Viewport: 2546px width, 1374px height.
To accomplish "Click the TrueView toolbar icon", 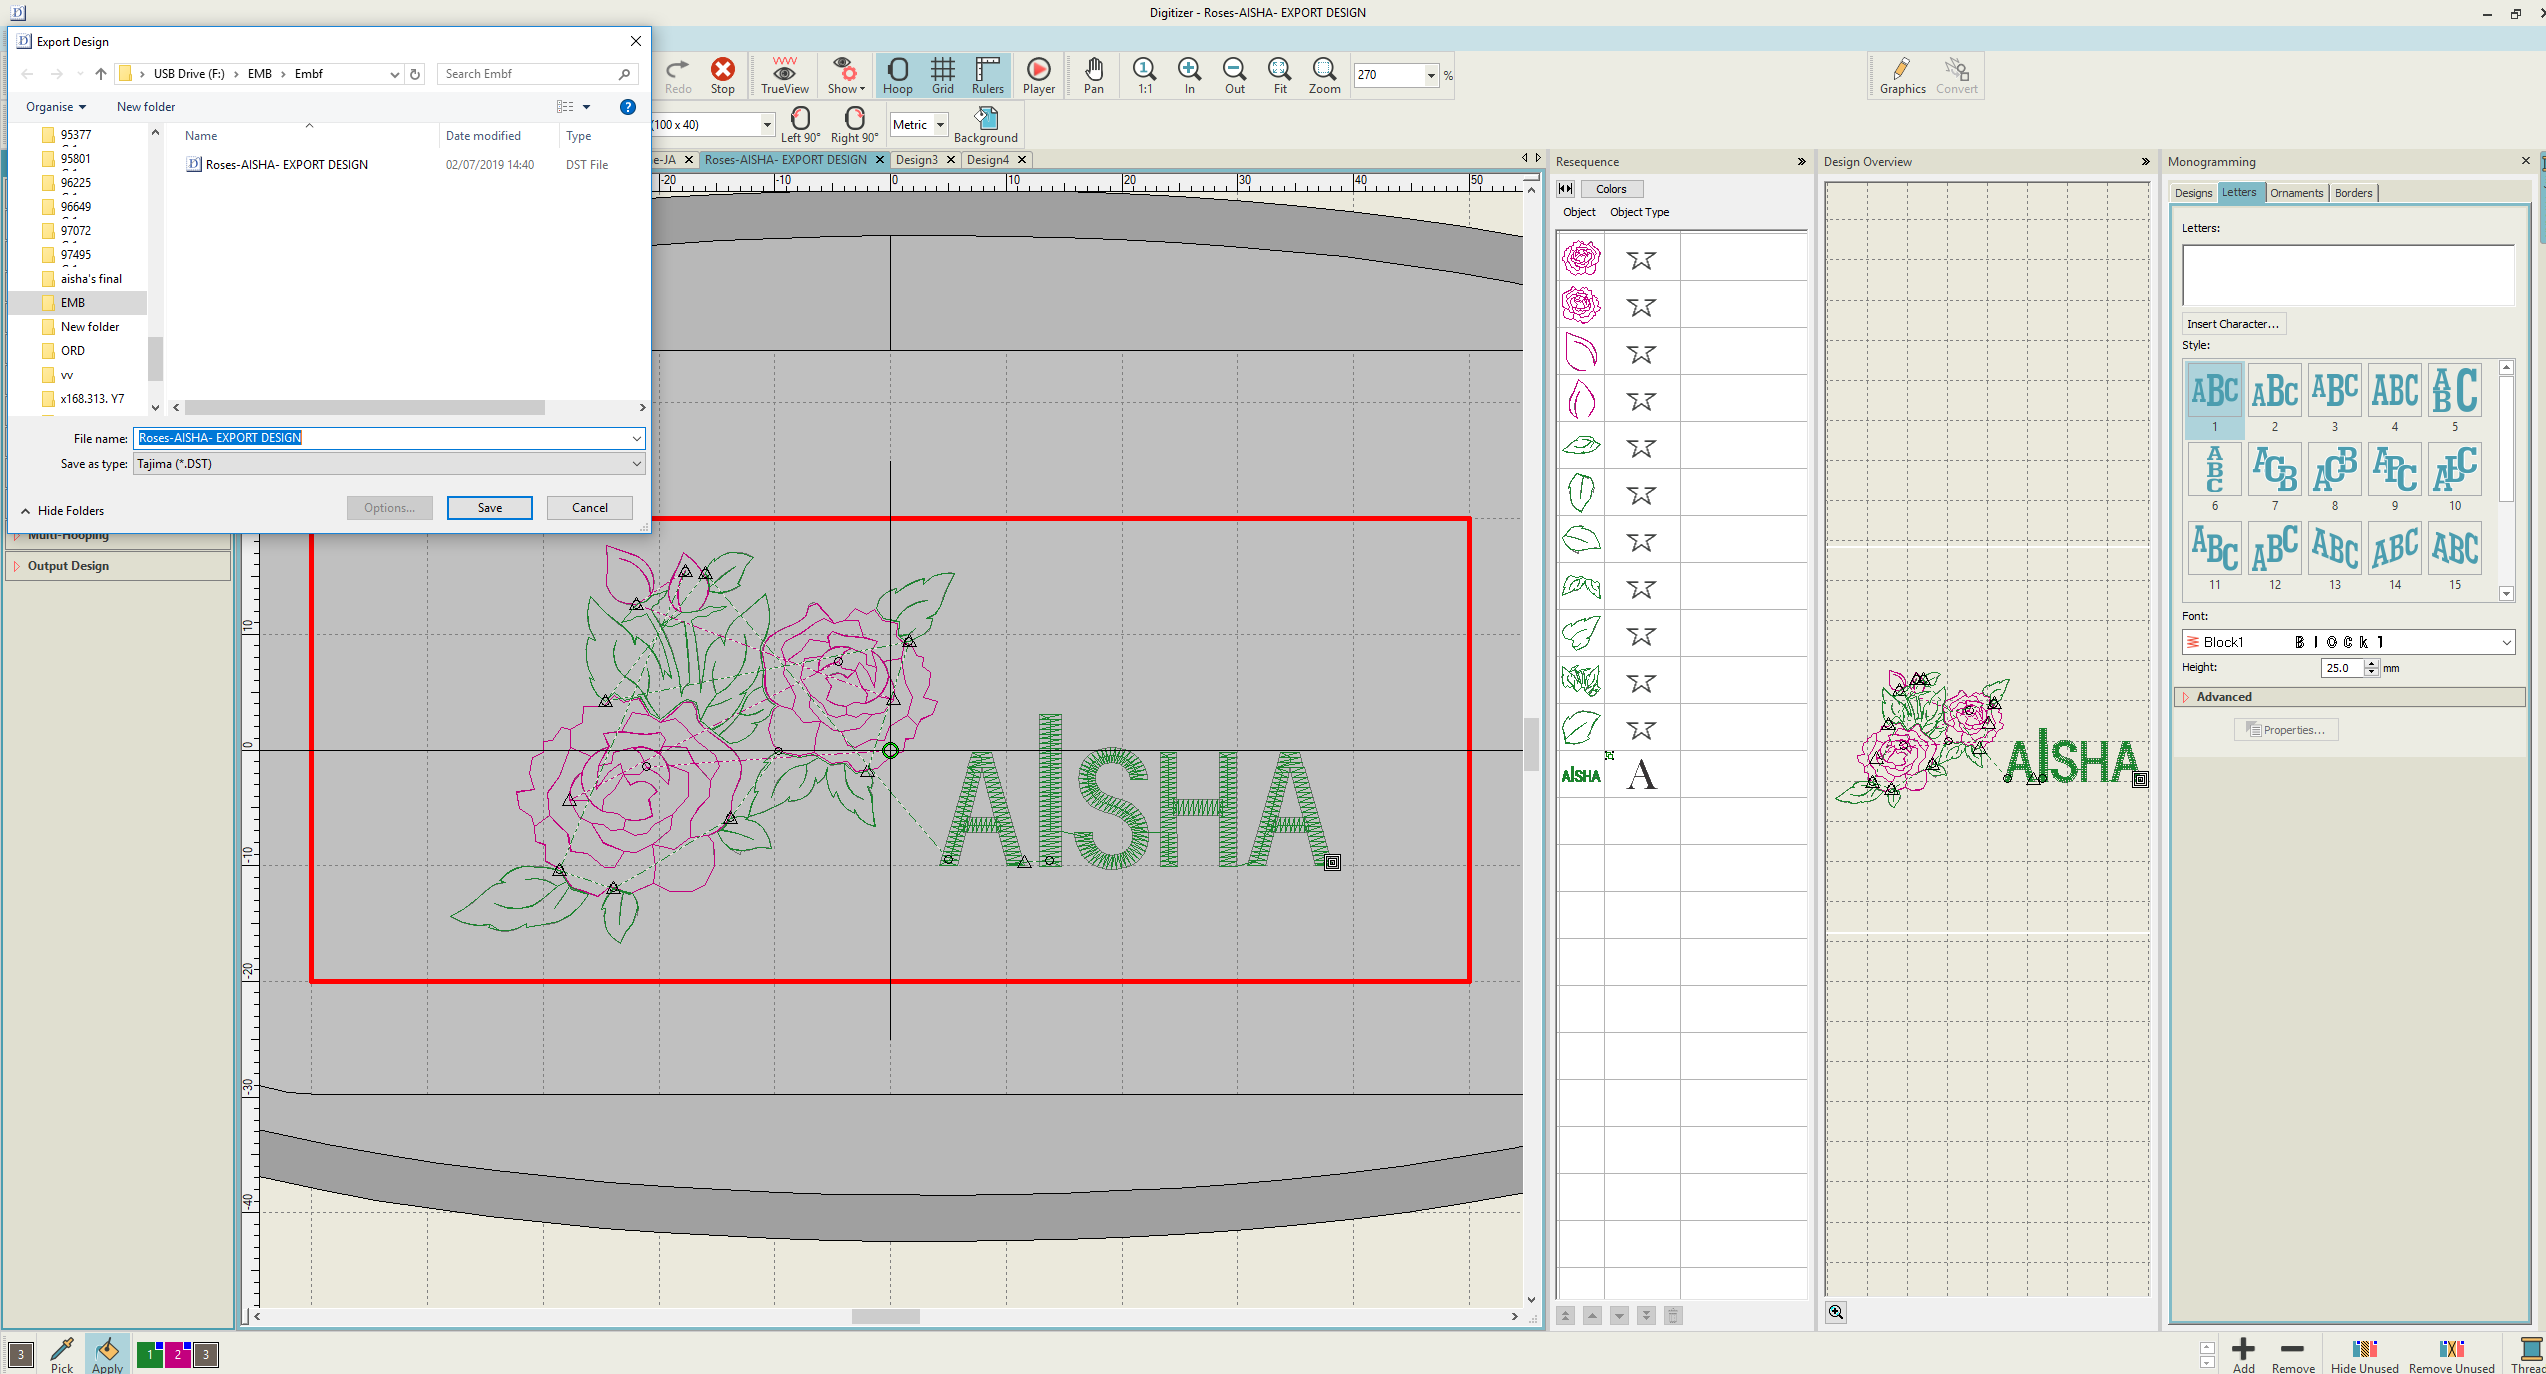I will coord(784,74).
